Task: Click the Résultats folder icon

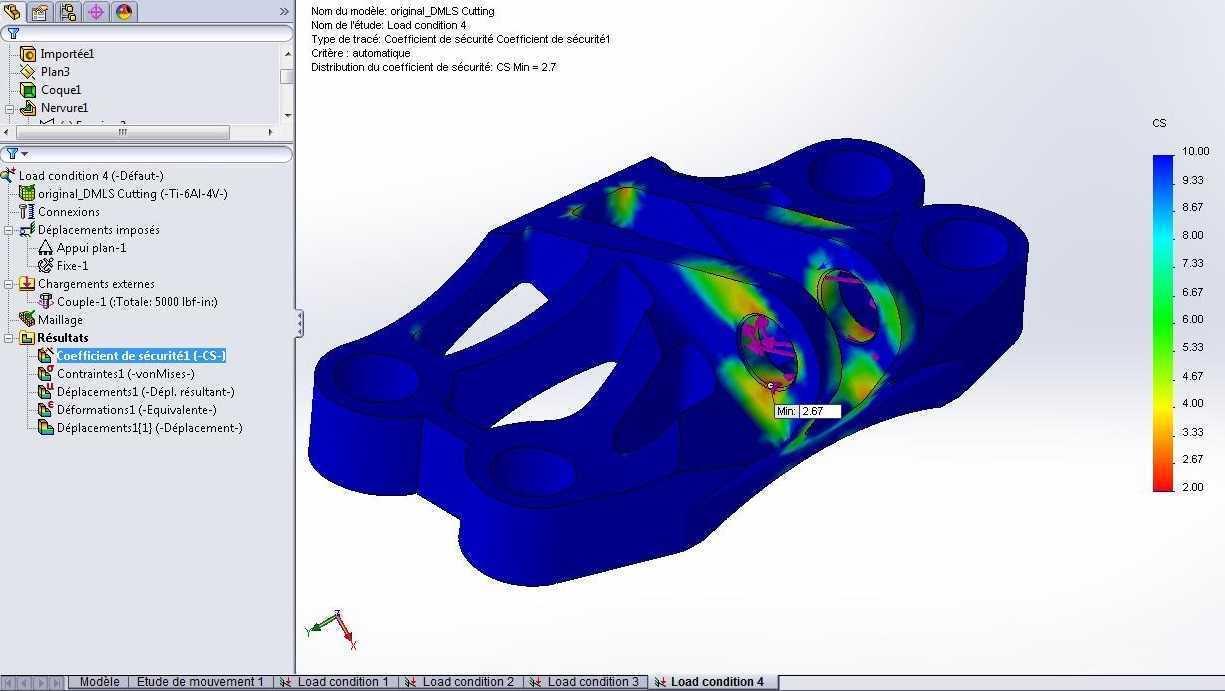Action: tap(28, 338)
